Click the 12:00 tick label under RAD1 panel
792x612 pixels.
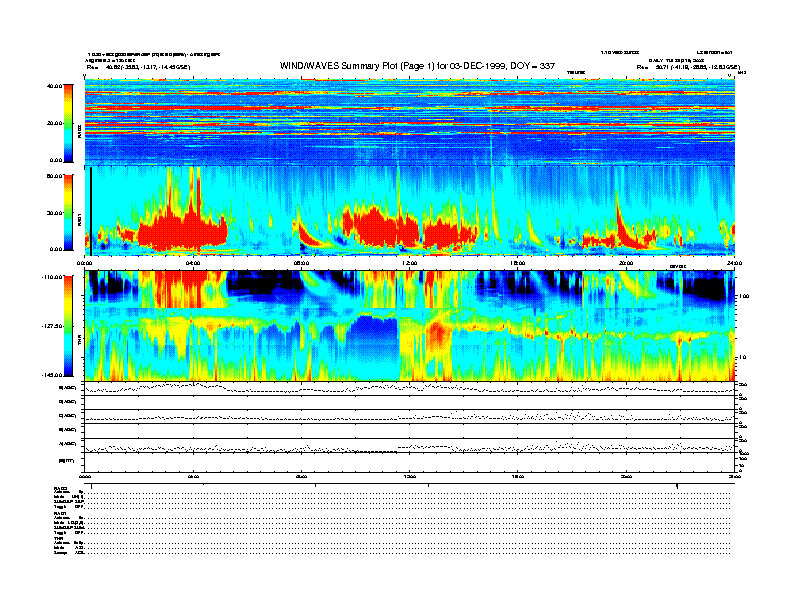point(410,263)
